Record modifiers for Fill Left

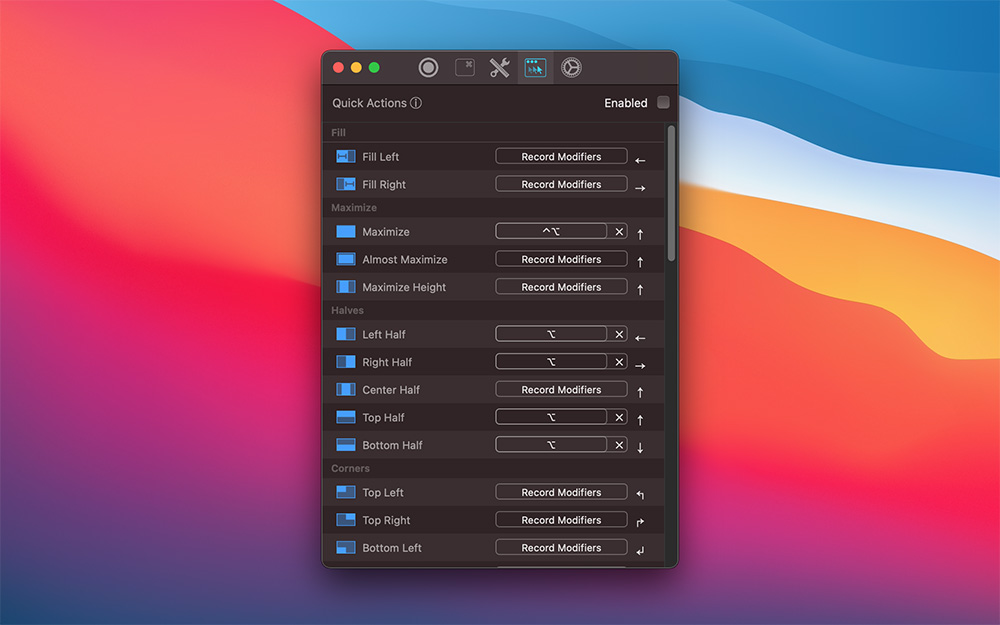561,156
